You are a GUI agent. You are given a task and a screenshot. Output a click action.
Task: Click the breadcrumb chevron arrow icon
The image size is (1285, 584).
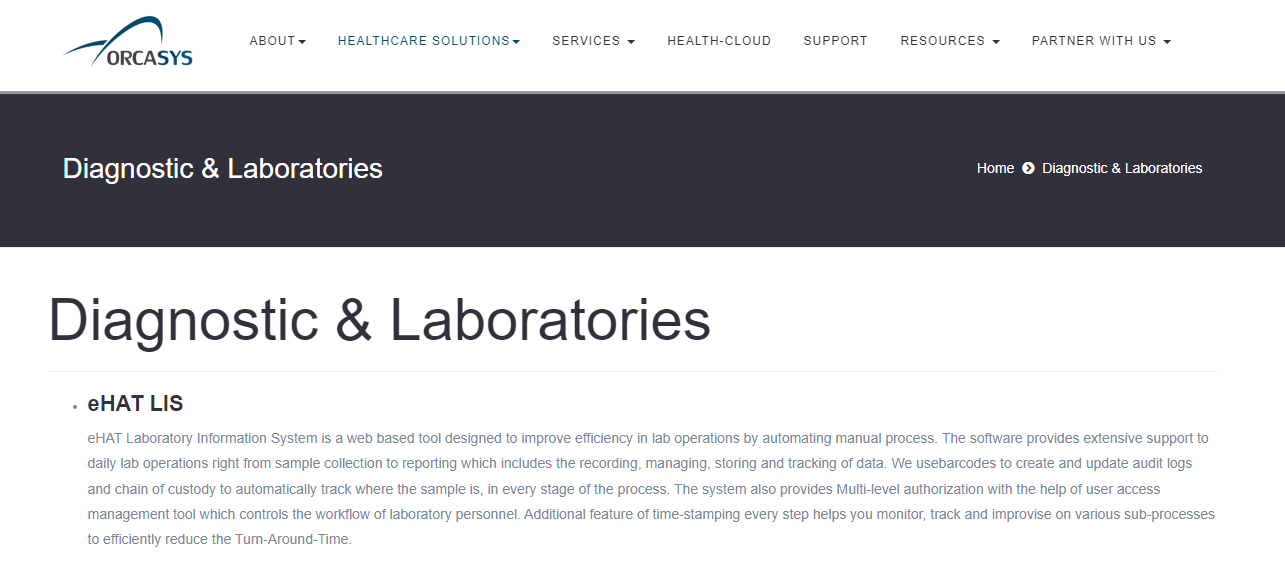coord(1028,168)
